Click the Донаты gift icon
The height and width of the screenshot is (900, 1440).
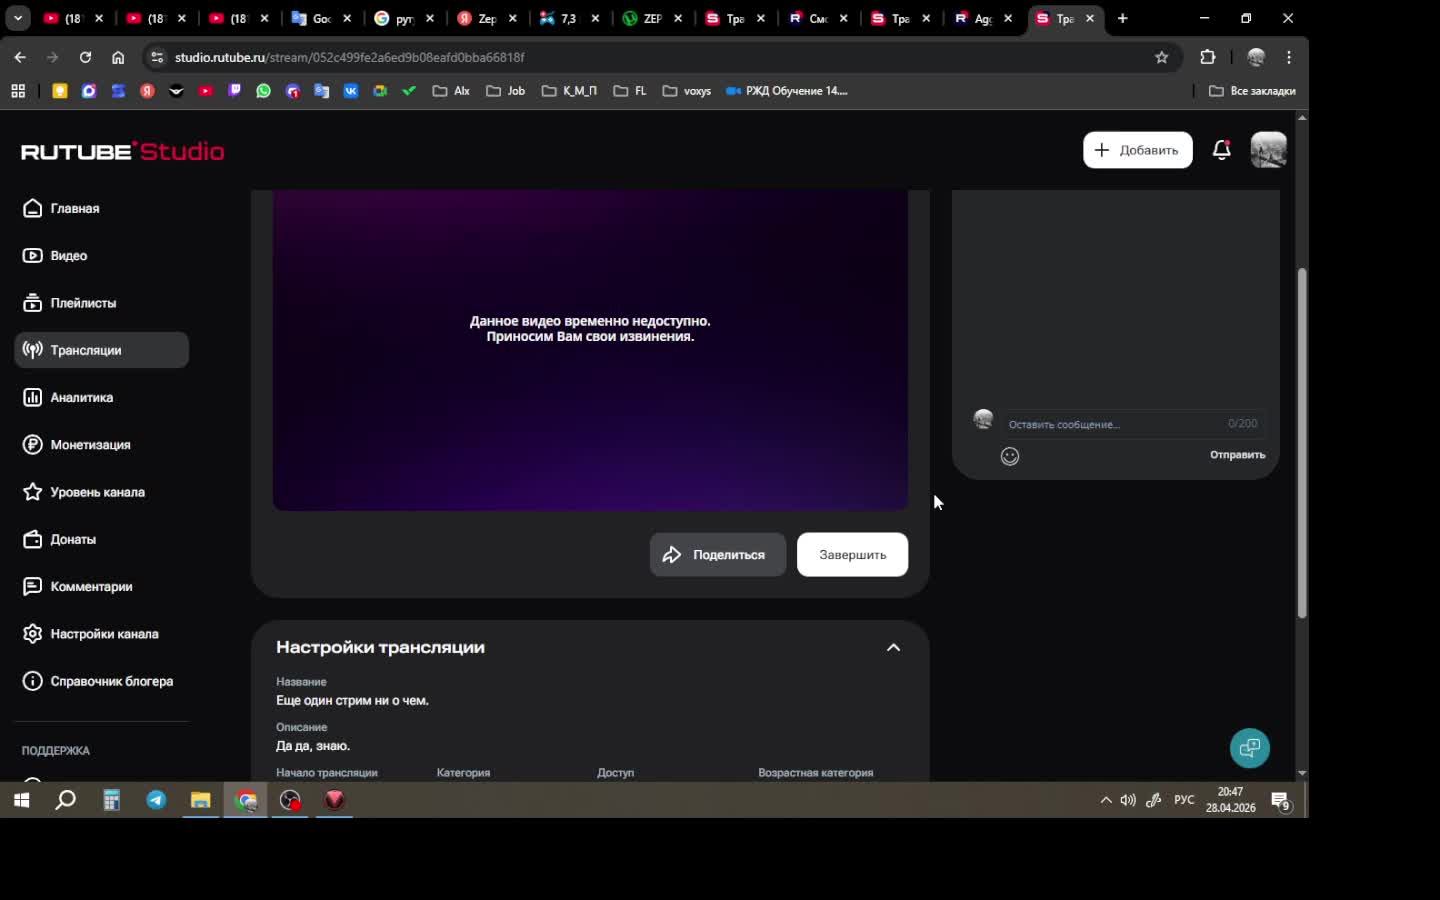[33, 539]
